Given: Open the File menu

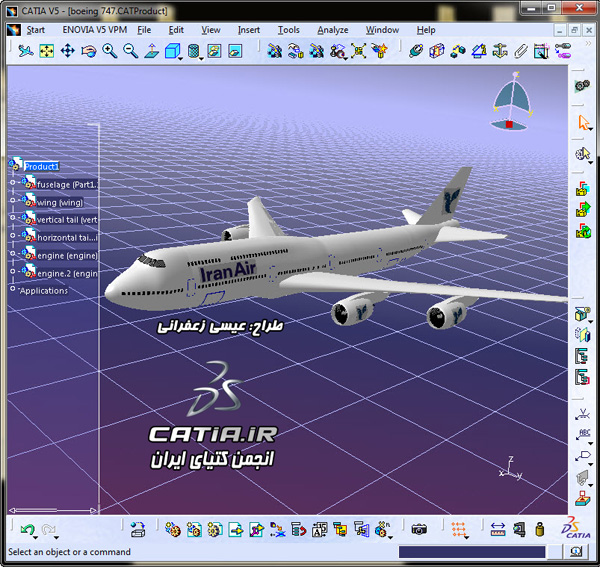Looking at the screenshot, I should coord(144,30).
